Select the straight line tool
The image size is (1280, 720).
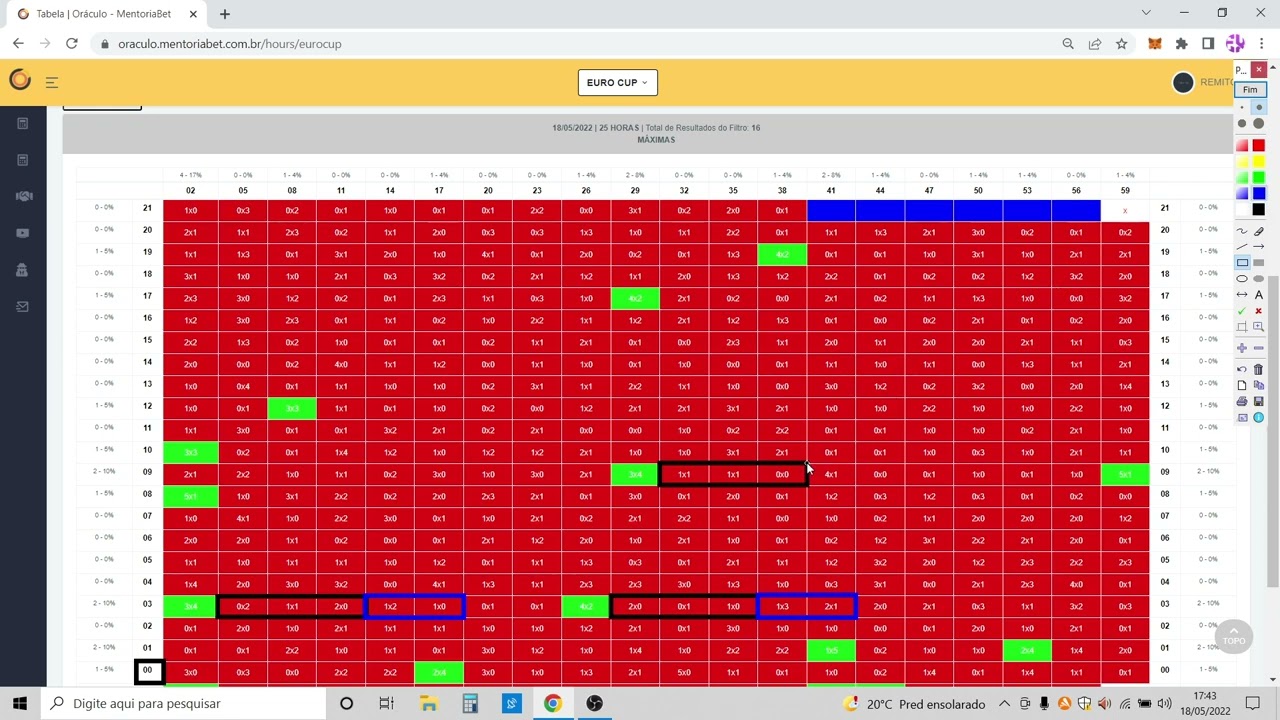pos(1242,247)
